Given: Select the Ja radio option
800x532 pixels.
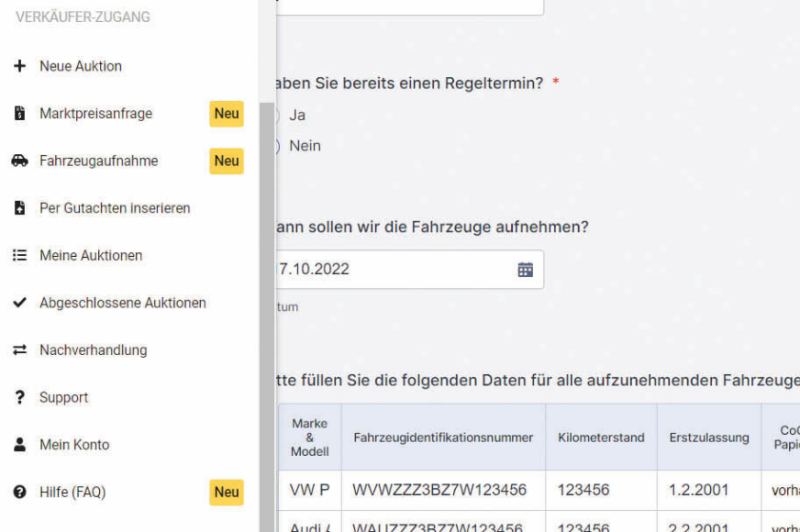Looking at the screenshot, I should [x=275, y=115].
